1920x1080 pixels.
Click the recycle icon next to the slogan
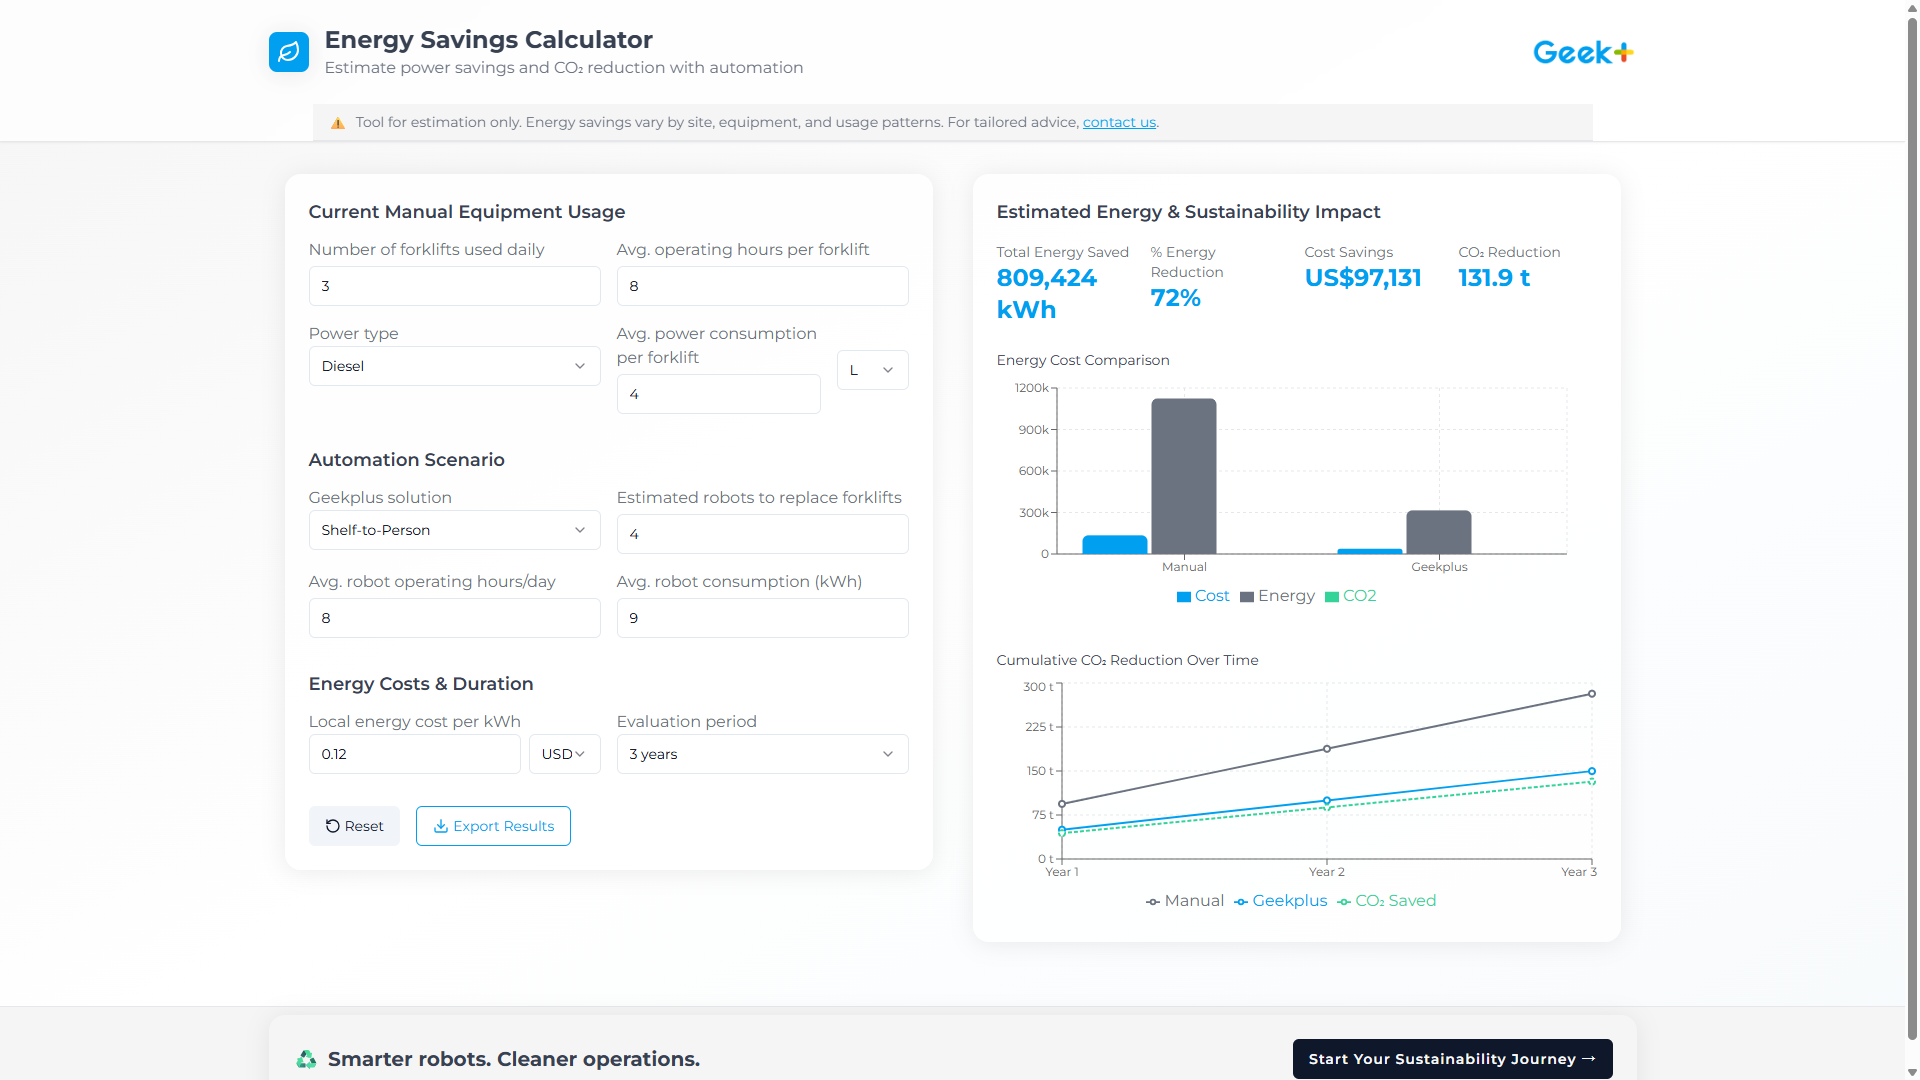tap(306, 1059)
